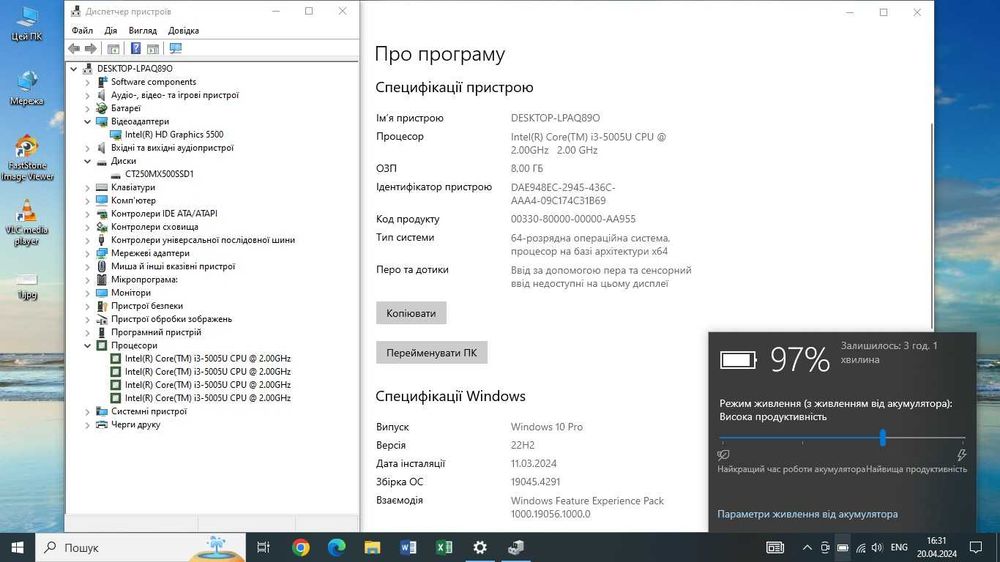The image size is (1000, 562).
Task: Expand the Батареї node
Action: [87, 108]
